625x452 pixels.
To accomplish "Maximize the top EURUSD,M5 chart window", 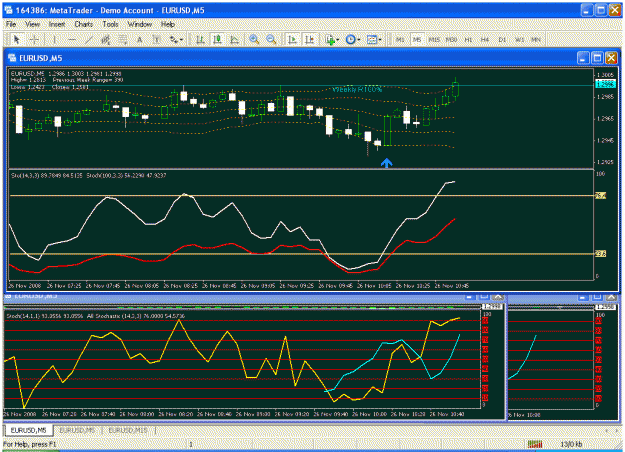I will [597, 58].
